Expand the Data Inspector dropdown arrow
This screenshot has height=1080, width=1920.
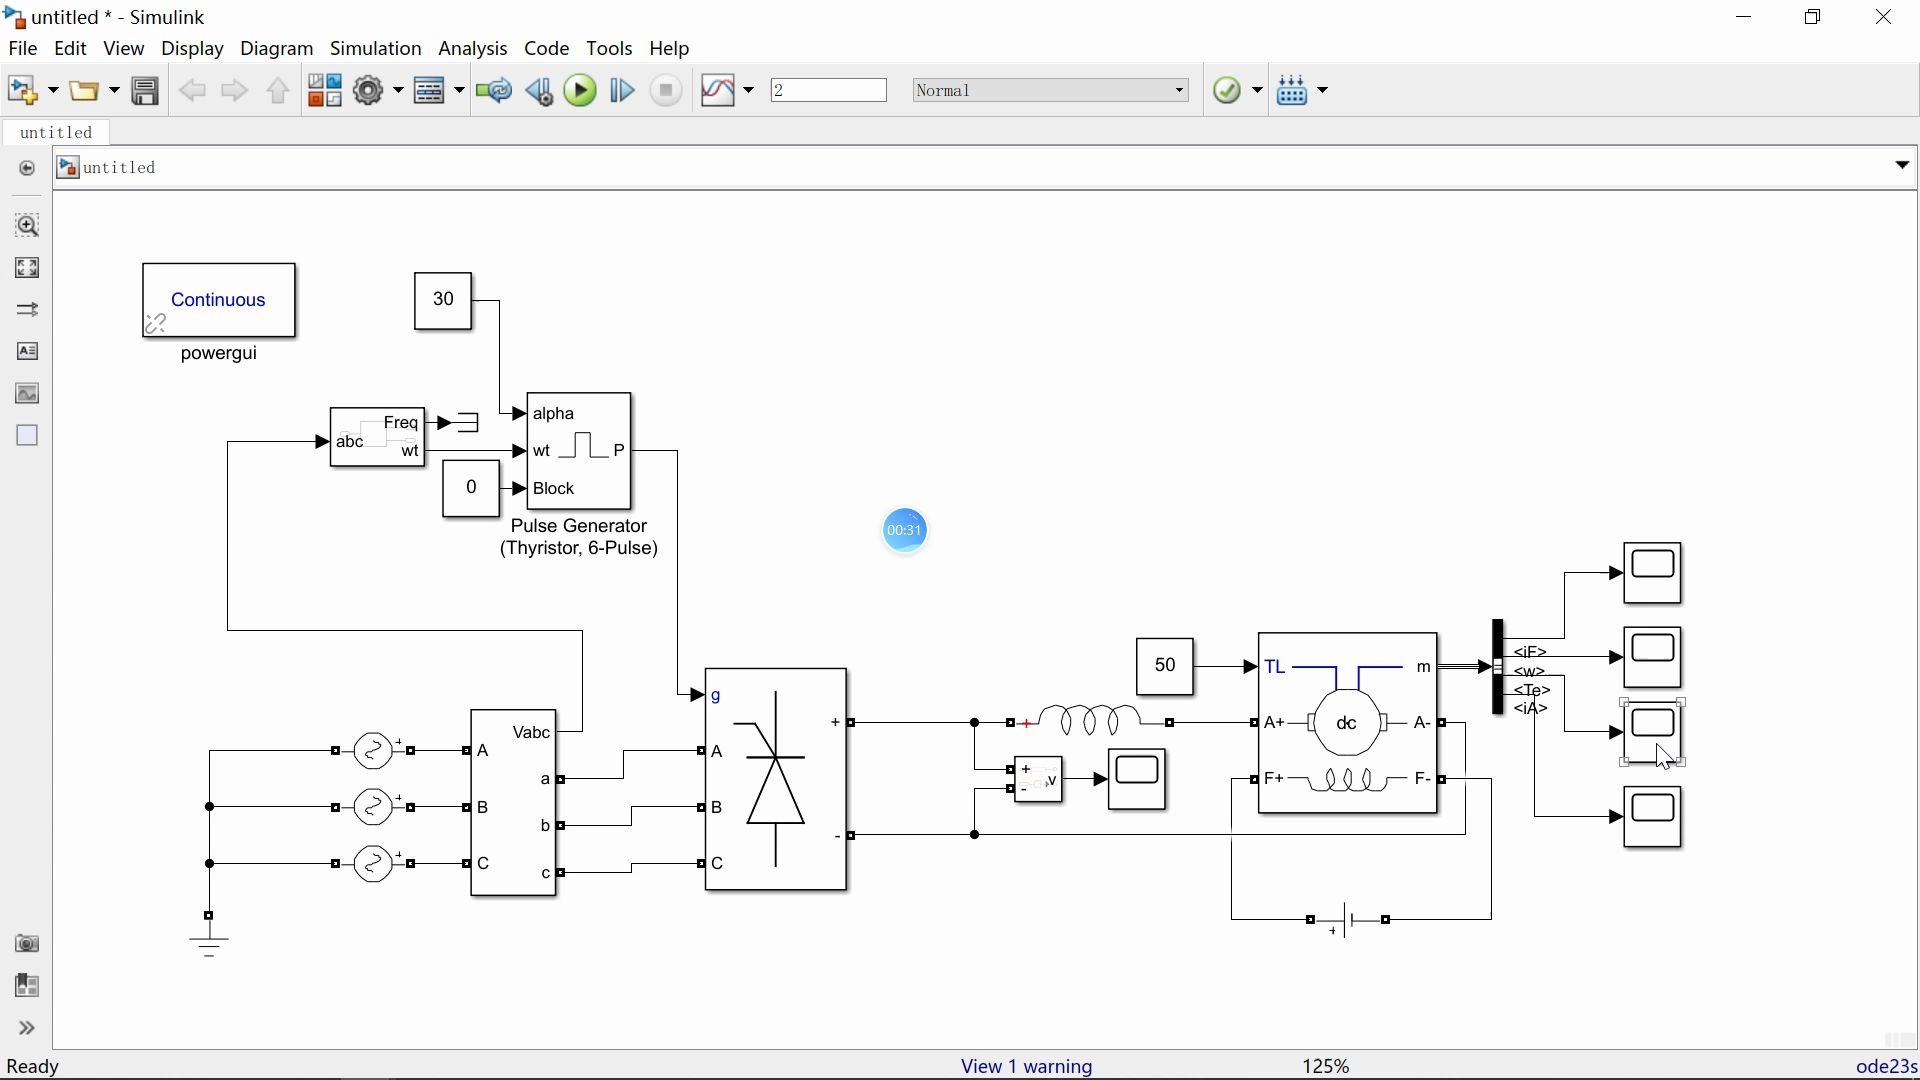pos(749,92)
